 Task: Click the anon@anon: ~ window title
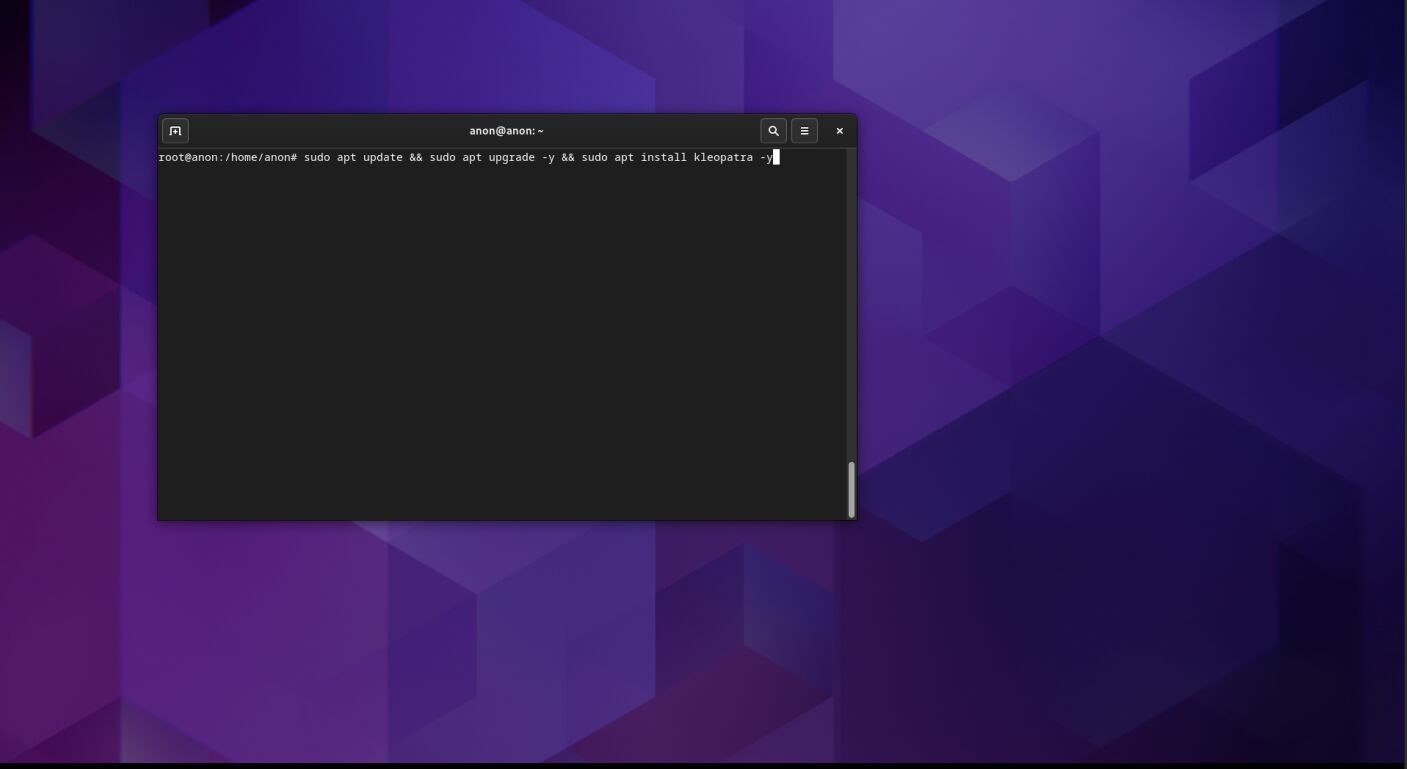click(506, 131)
